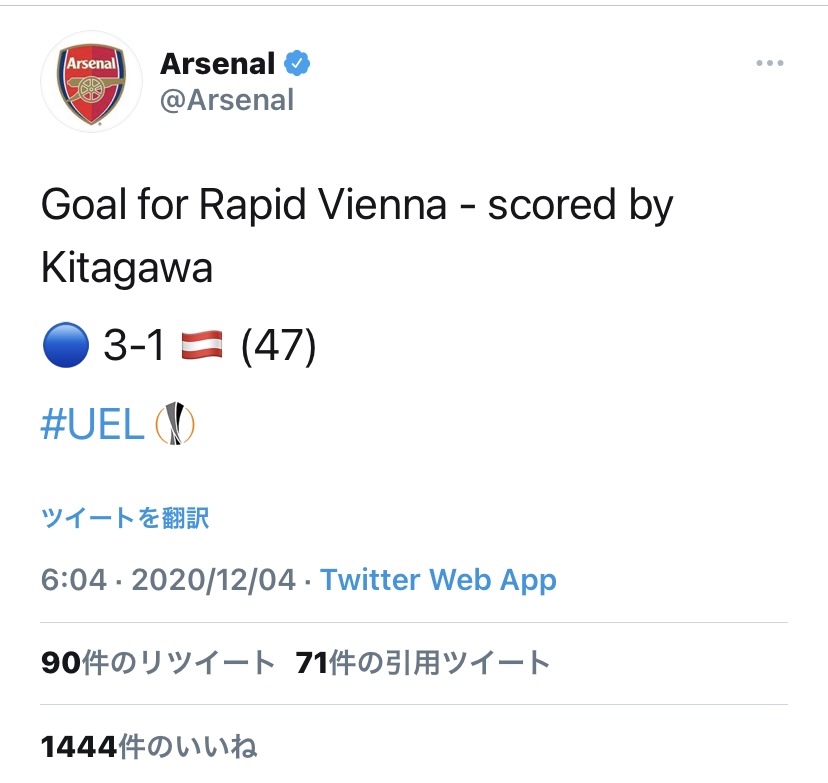Screen dimensions: 828x783
Task: Click the 3-1 score text
Action: click(133, 347)
